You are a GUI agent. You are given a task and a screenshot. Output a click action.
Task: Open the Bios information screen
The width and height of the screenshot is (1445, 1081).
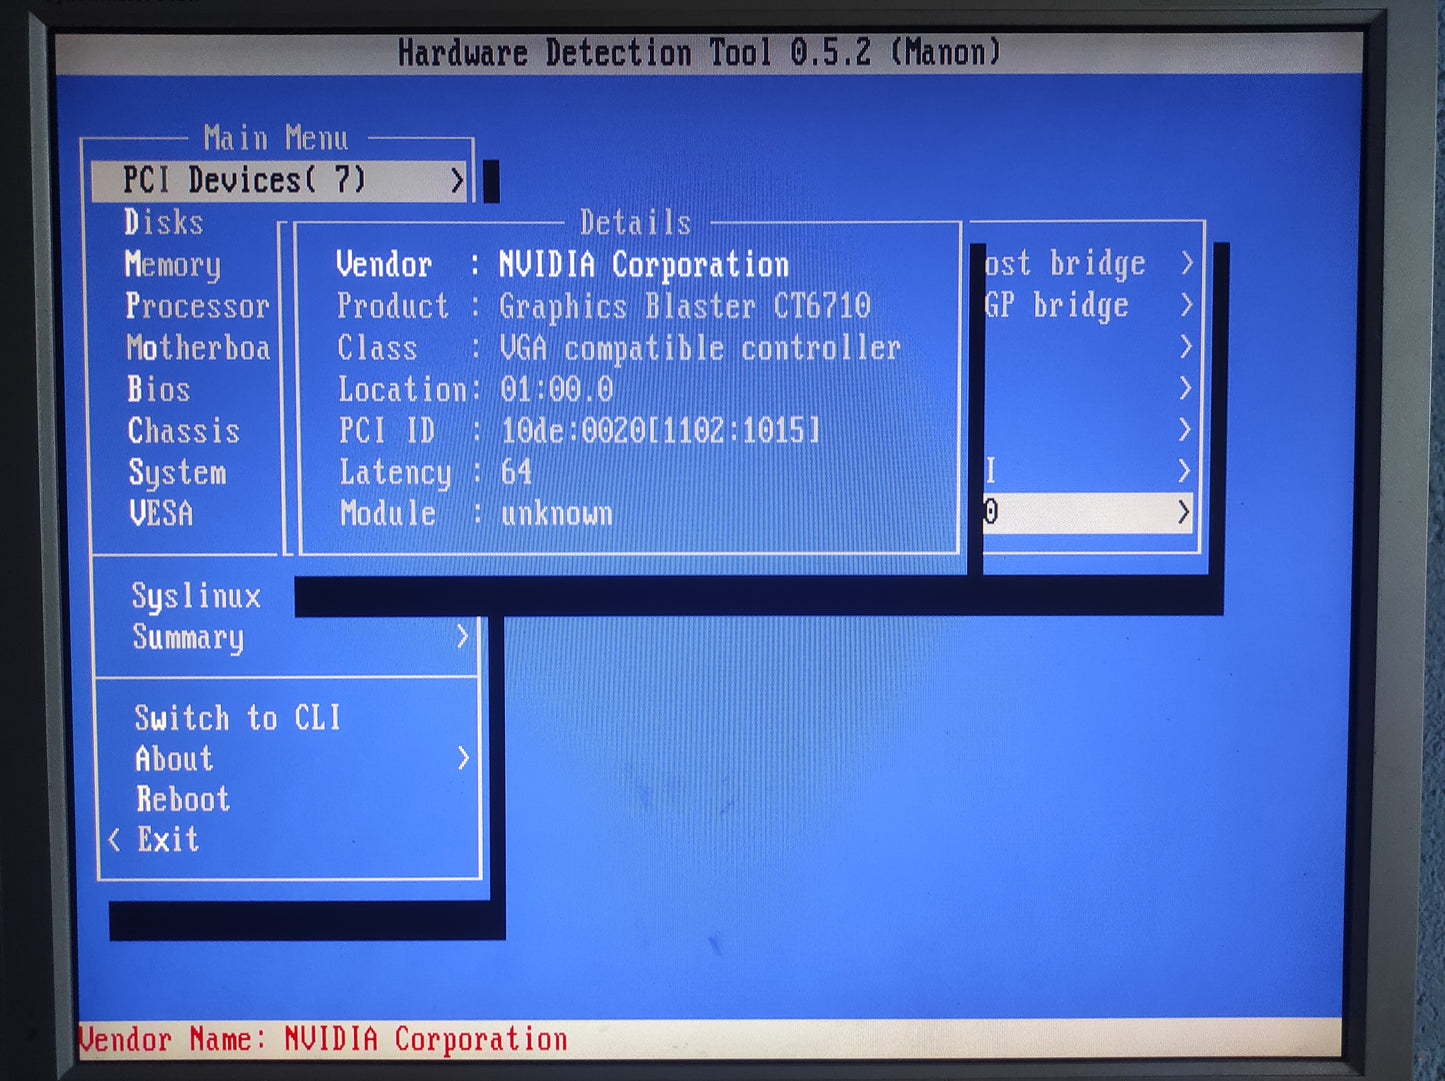pyautogui.click(x=160, y=389)
